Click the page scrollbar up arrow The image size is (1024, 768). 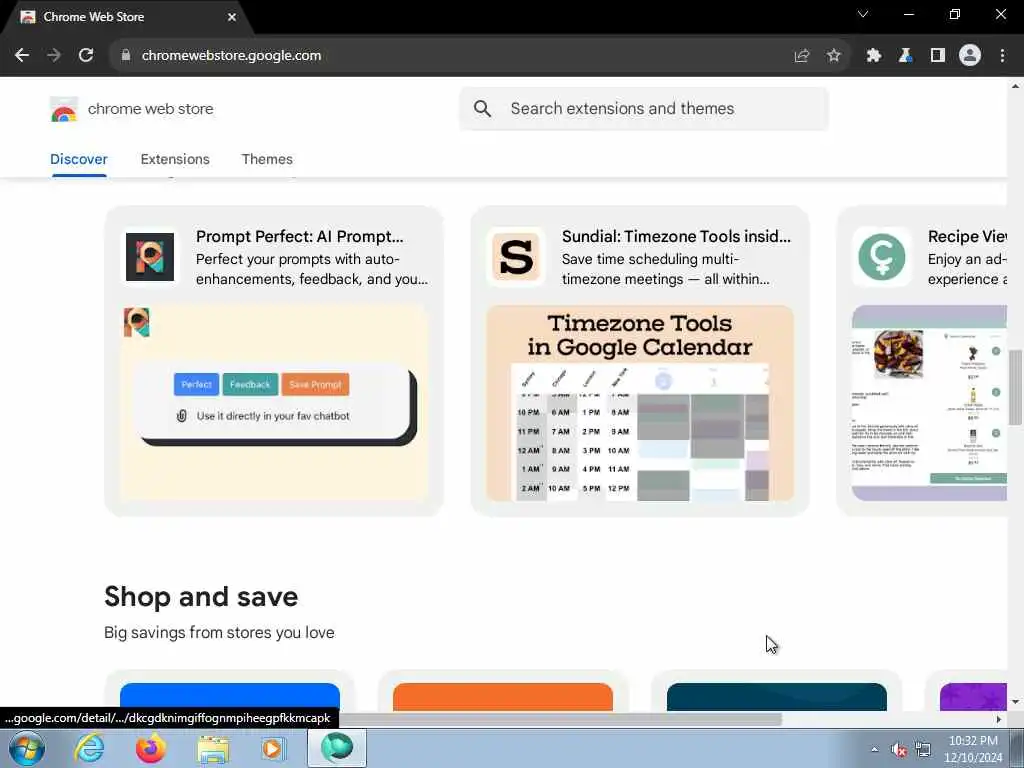[x=1015, y=86]
